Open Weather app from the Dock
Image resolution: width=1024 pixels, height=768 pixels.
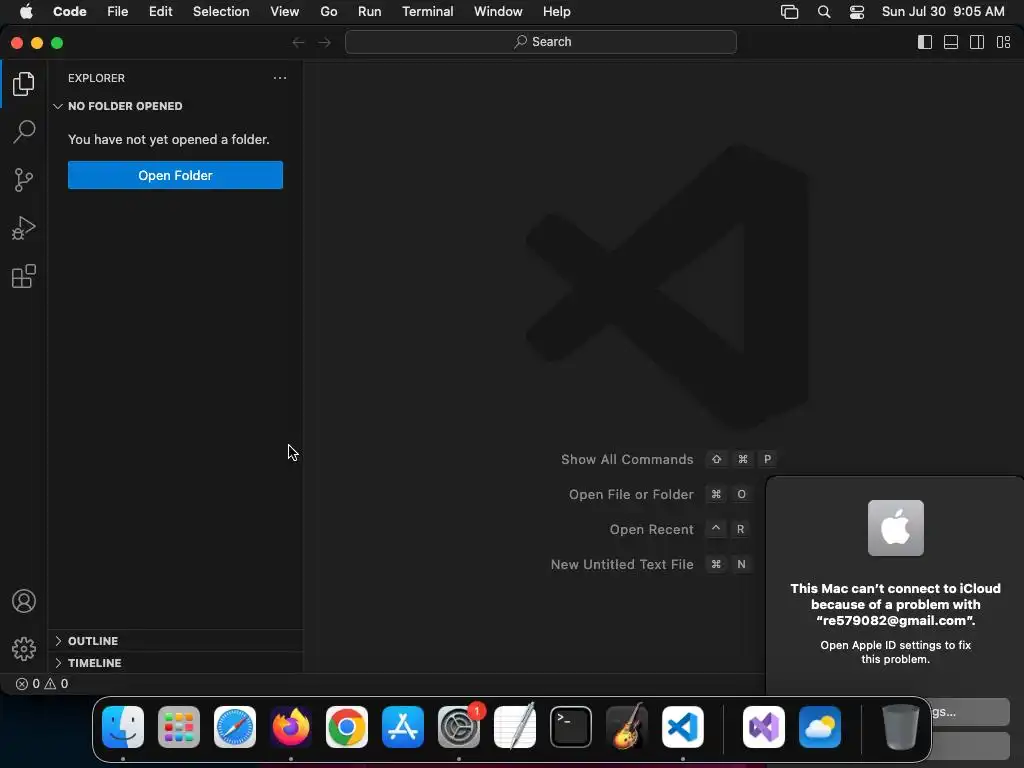pos(820,727)
